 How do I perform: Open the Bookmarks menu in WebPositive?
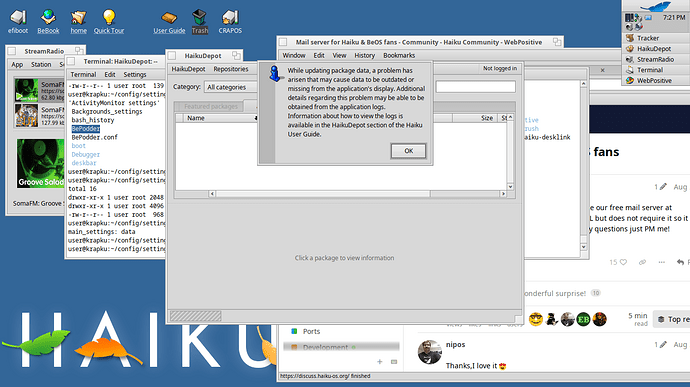(x=399, y=55)
